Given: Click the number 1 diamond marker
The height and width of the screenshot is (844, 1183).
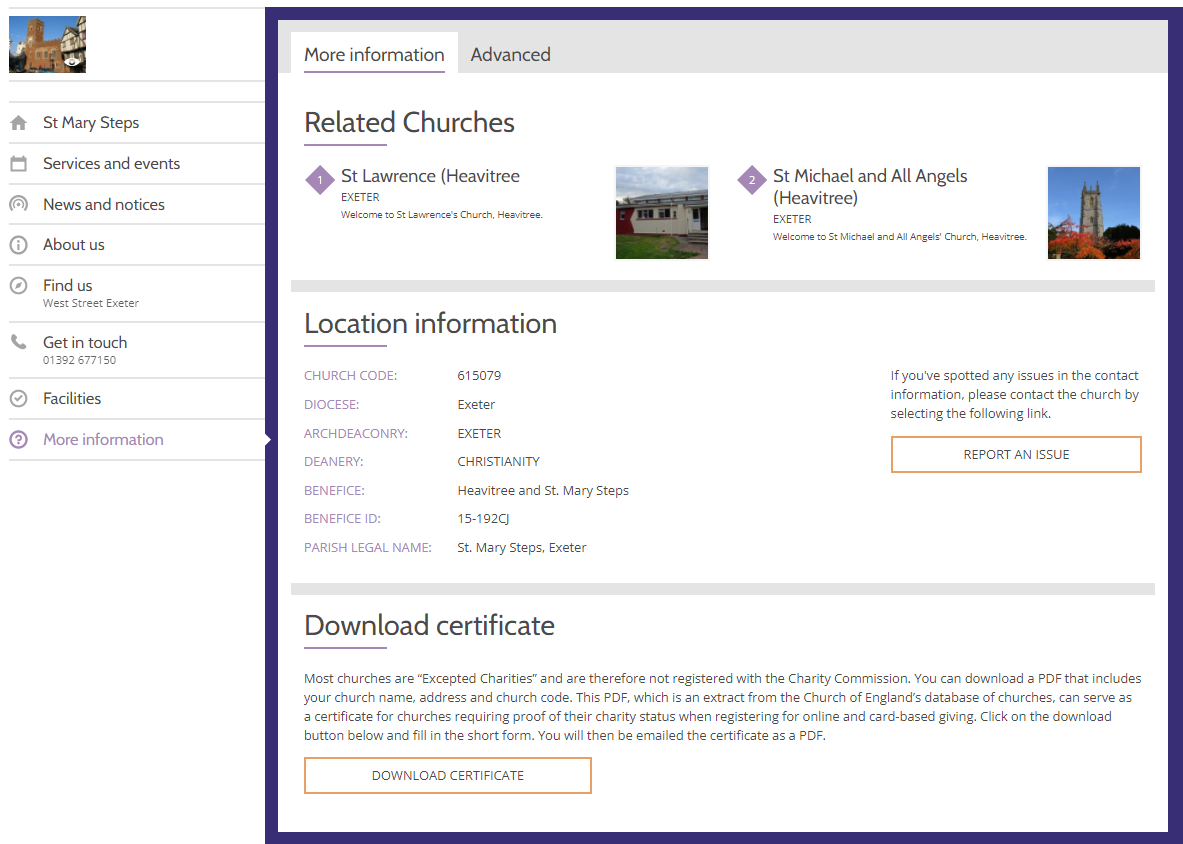Looking at the screenshot, I should (319, 181).
